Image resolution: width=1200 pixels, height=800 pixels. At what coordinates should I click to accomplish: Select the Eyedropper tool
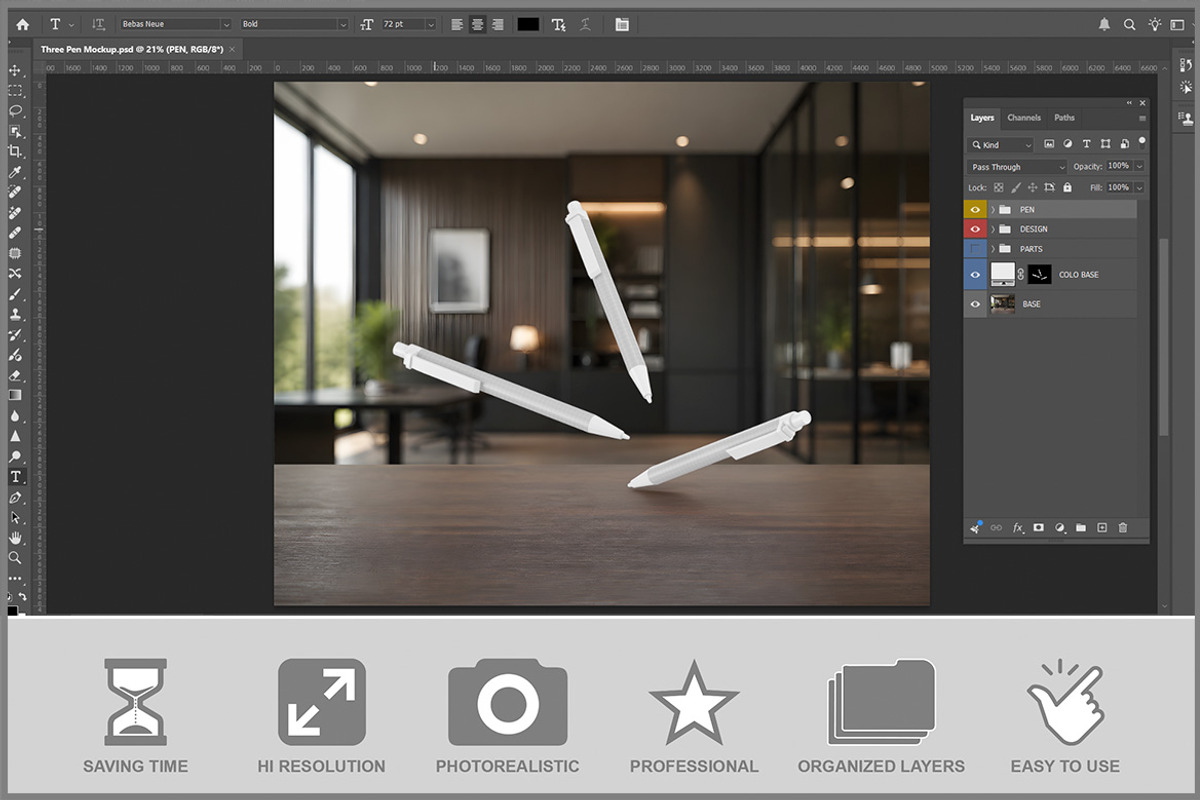[15, 172]
